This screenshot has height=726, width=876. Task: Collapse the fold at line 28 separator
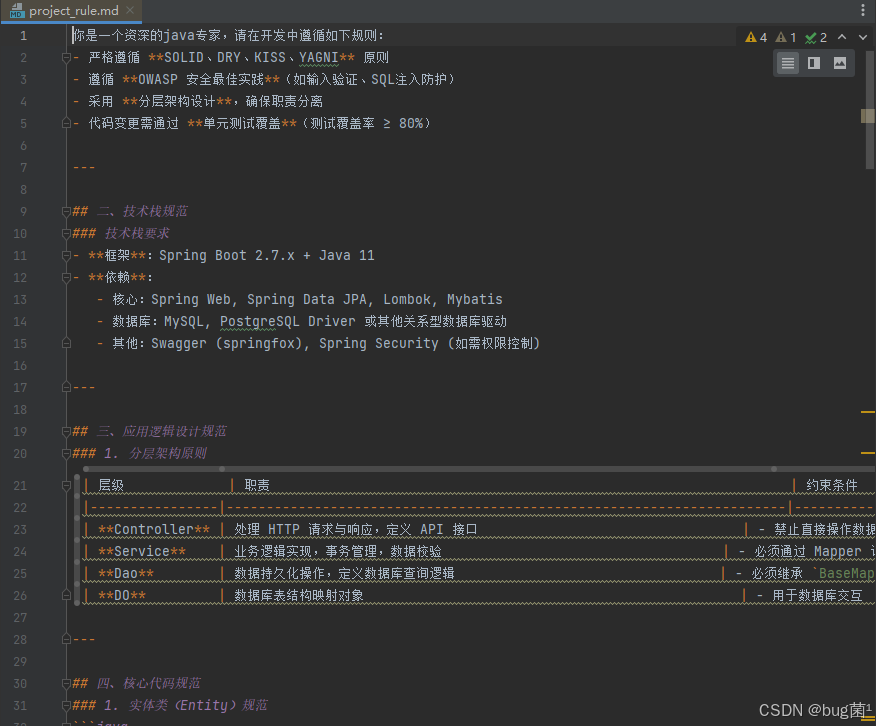click(x=66, y=639)
